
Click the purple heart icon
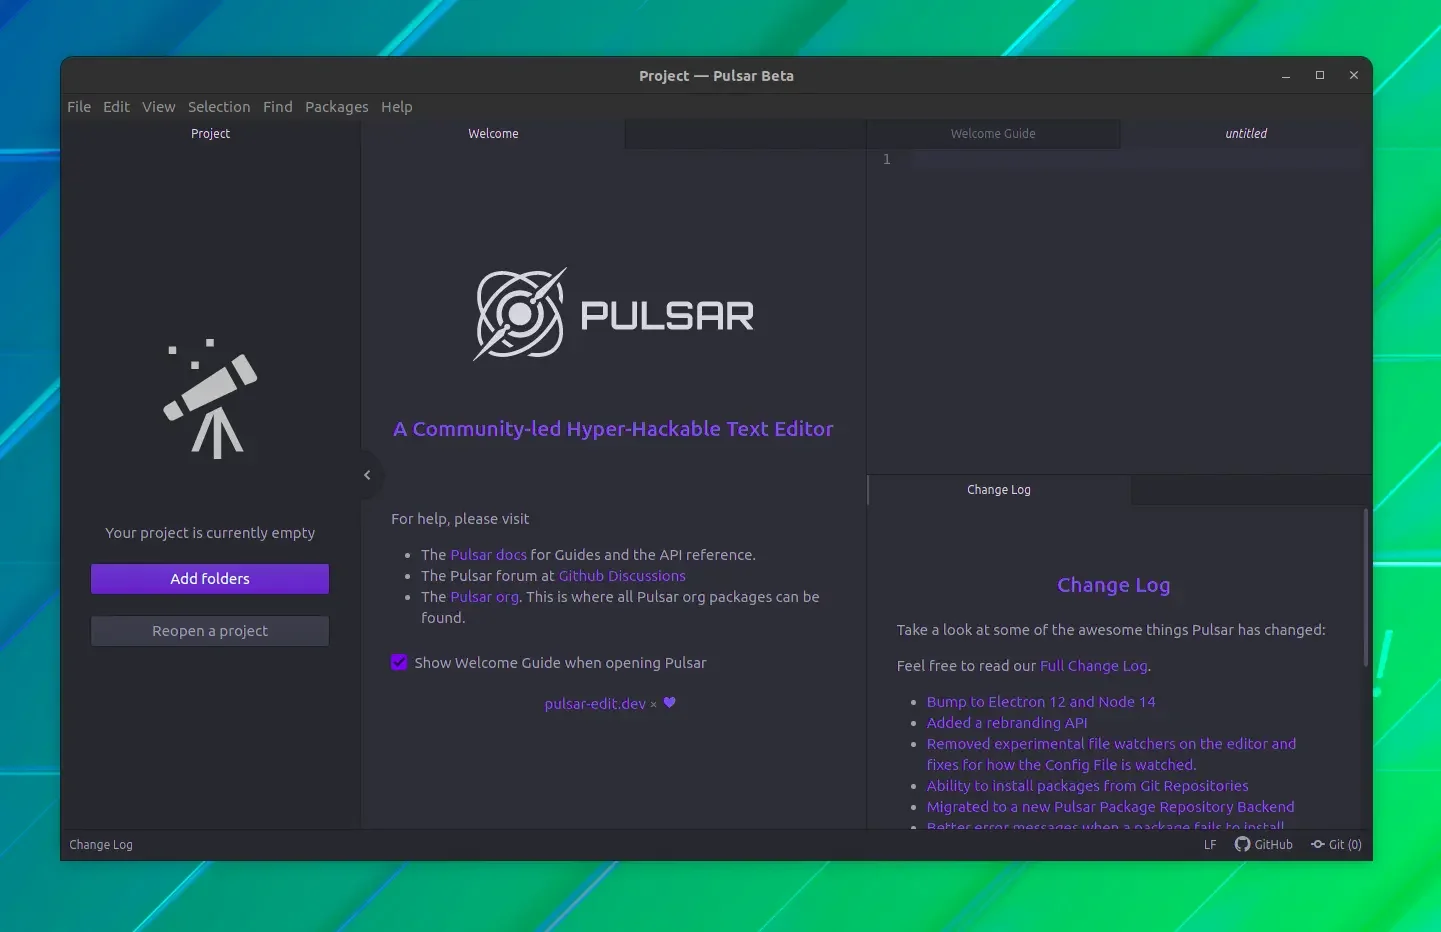(x=670, y=703)
